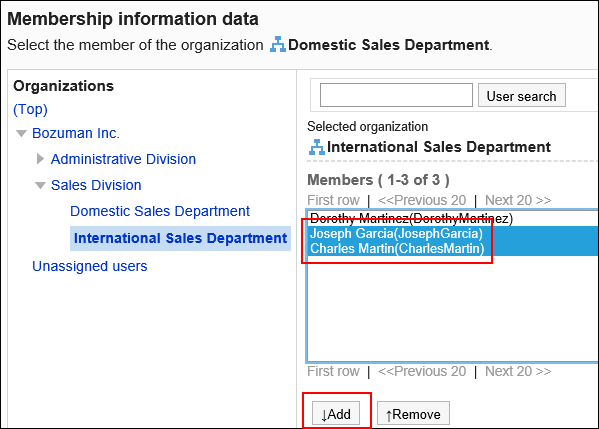The width and height of the screenshot is (599, 429).
Task: Select Administrative Division in the tree
Action: (123, 159)
